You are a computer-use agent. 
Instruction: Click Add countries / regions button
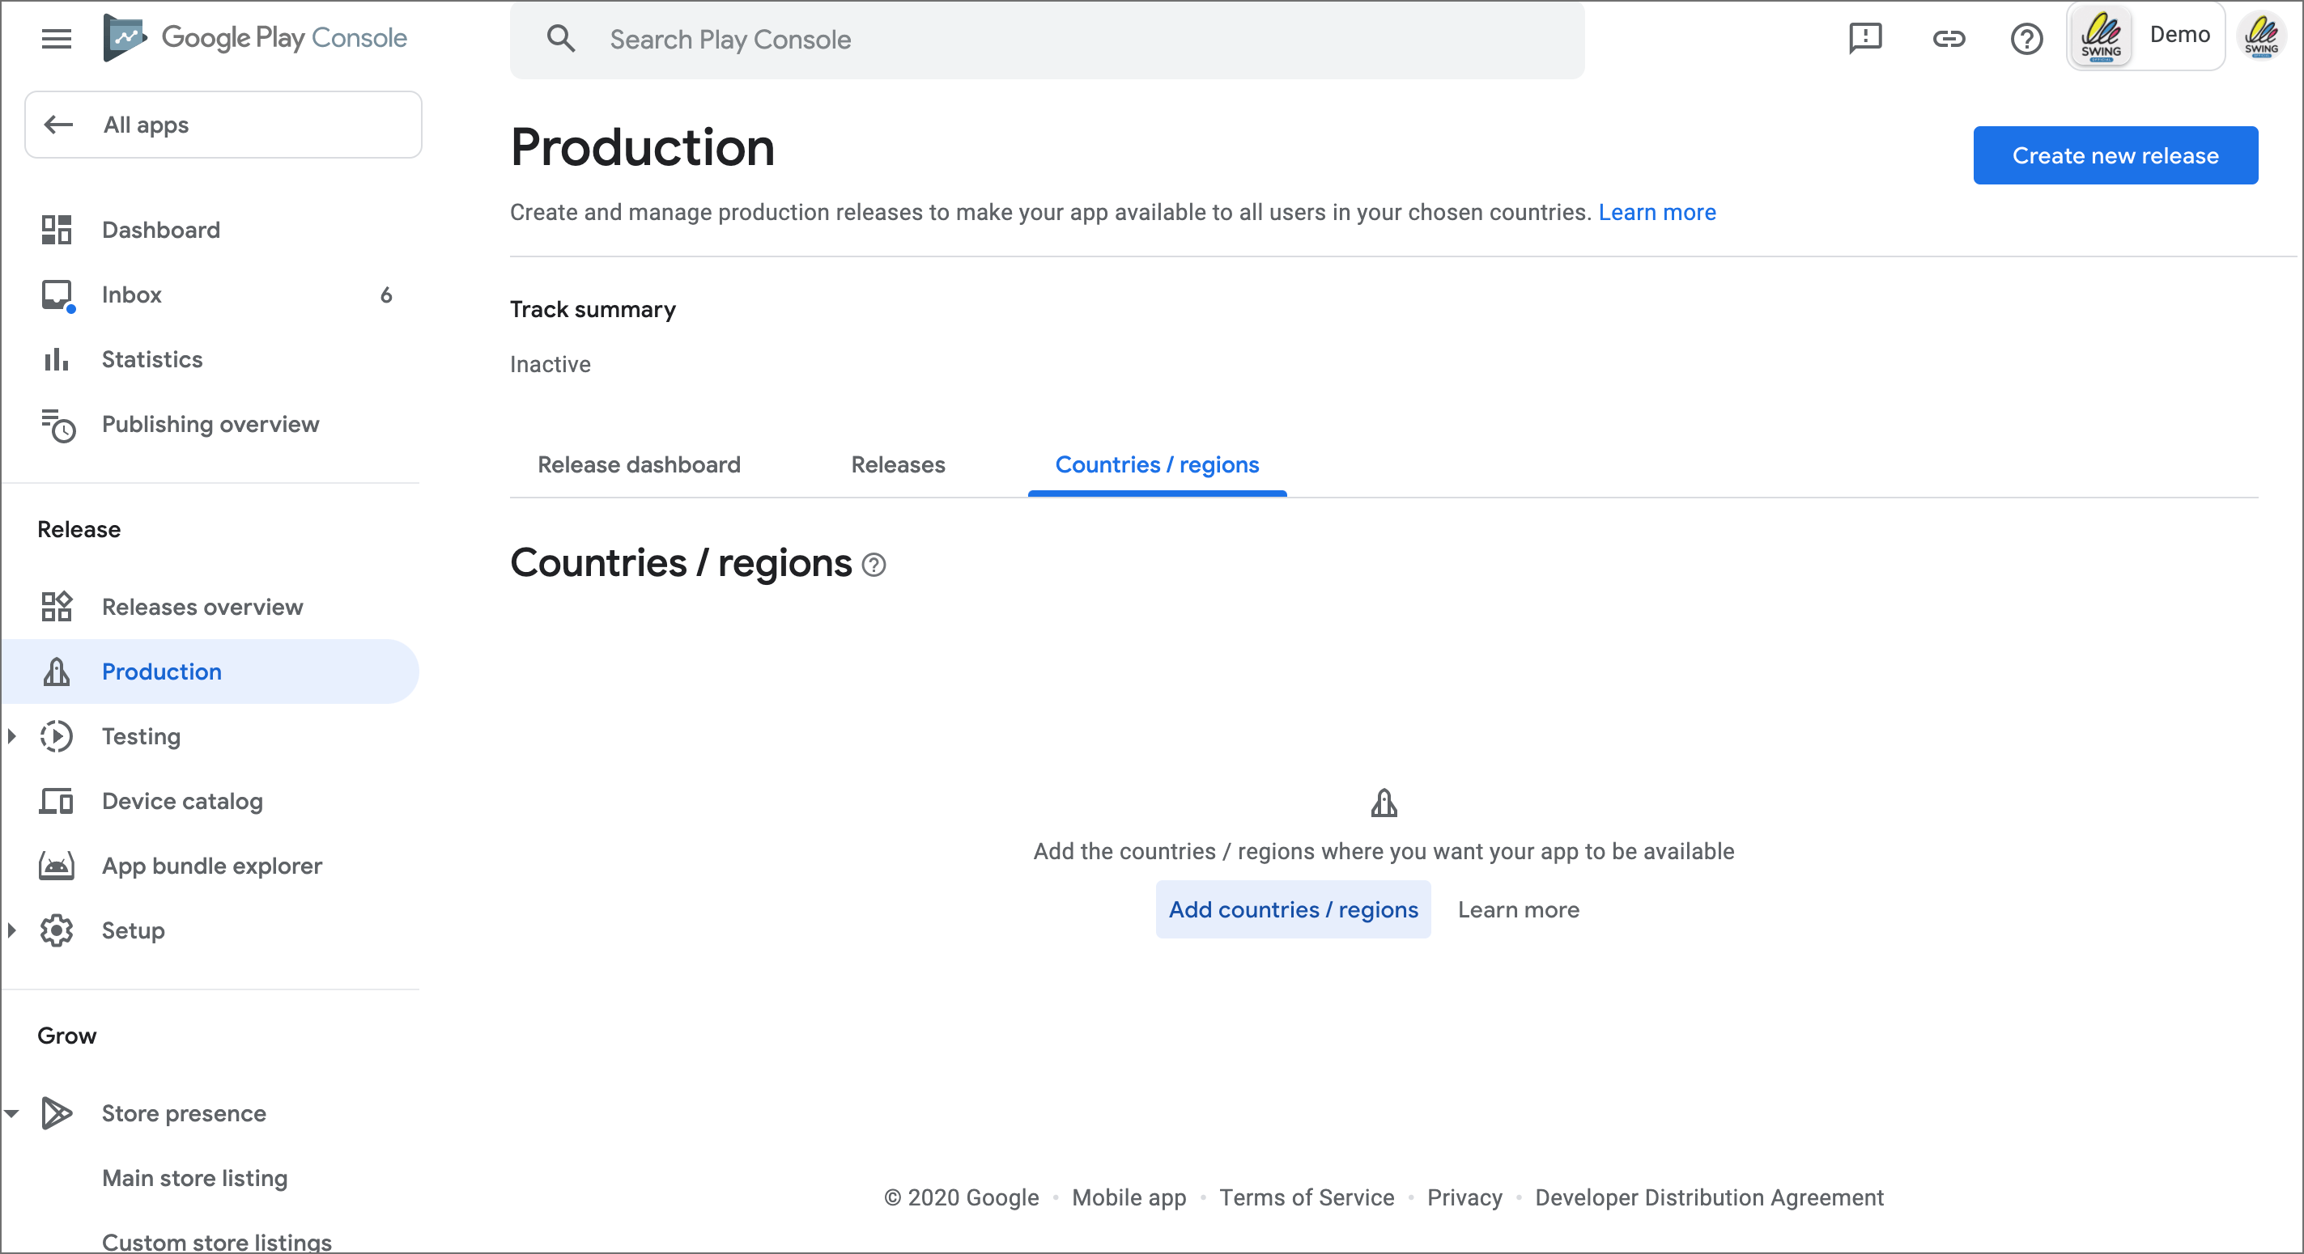tap(1292, 910)
